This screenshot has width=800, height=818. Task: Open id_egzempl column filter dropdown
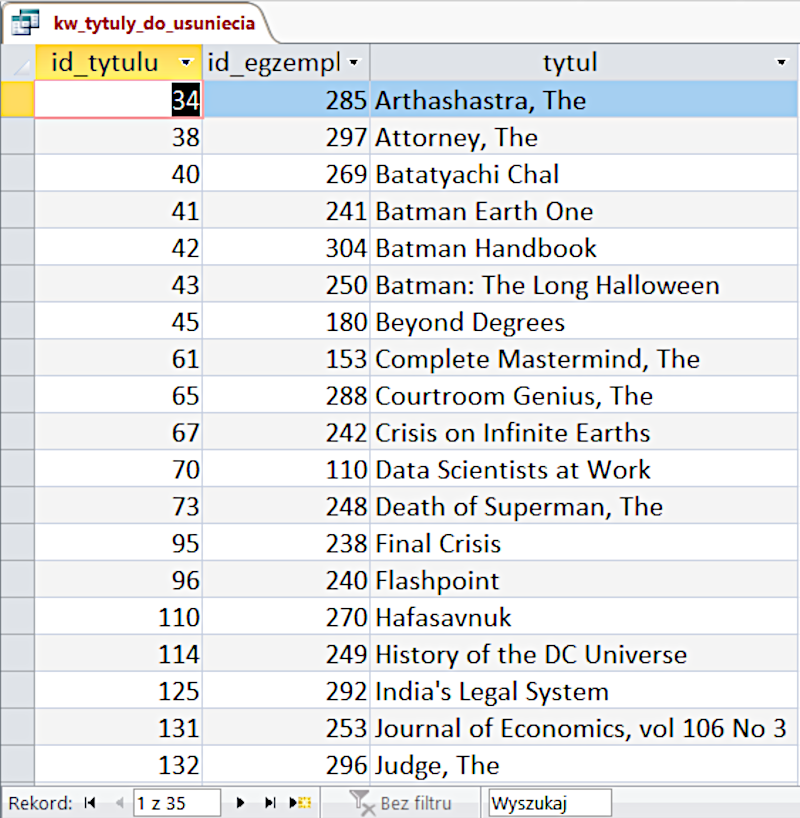point(354,63)
